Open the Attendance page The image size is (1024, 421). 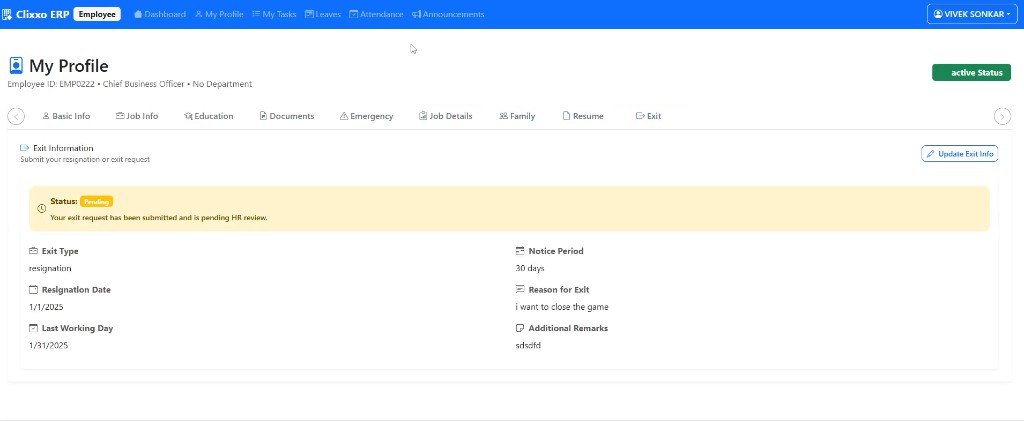(x=376, y=14)
